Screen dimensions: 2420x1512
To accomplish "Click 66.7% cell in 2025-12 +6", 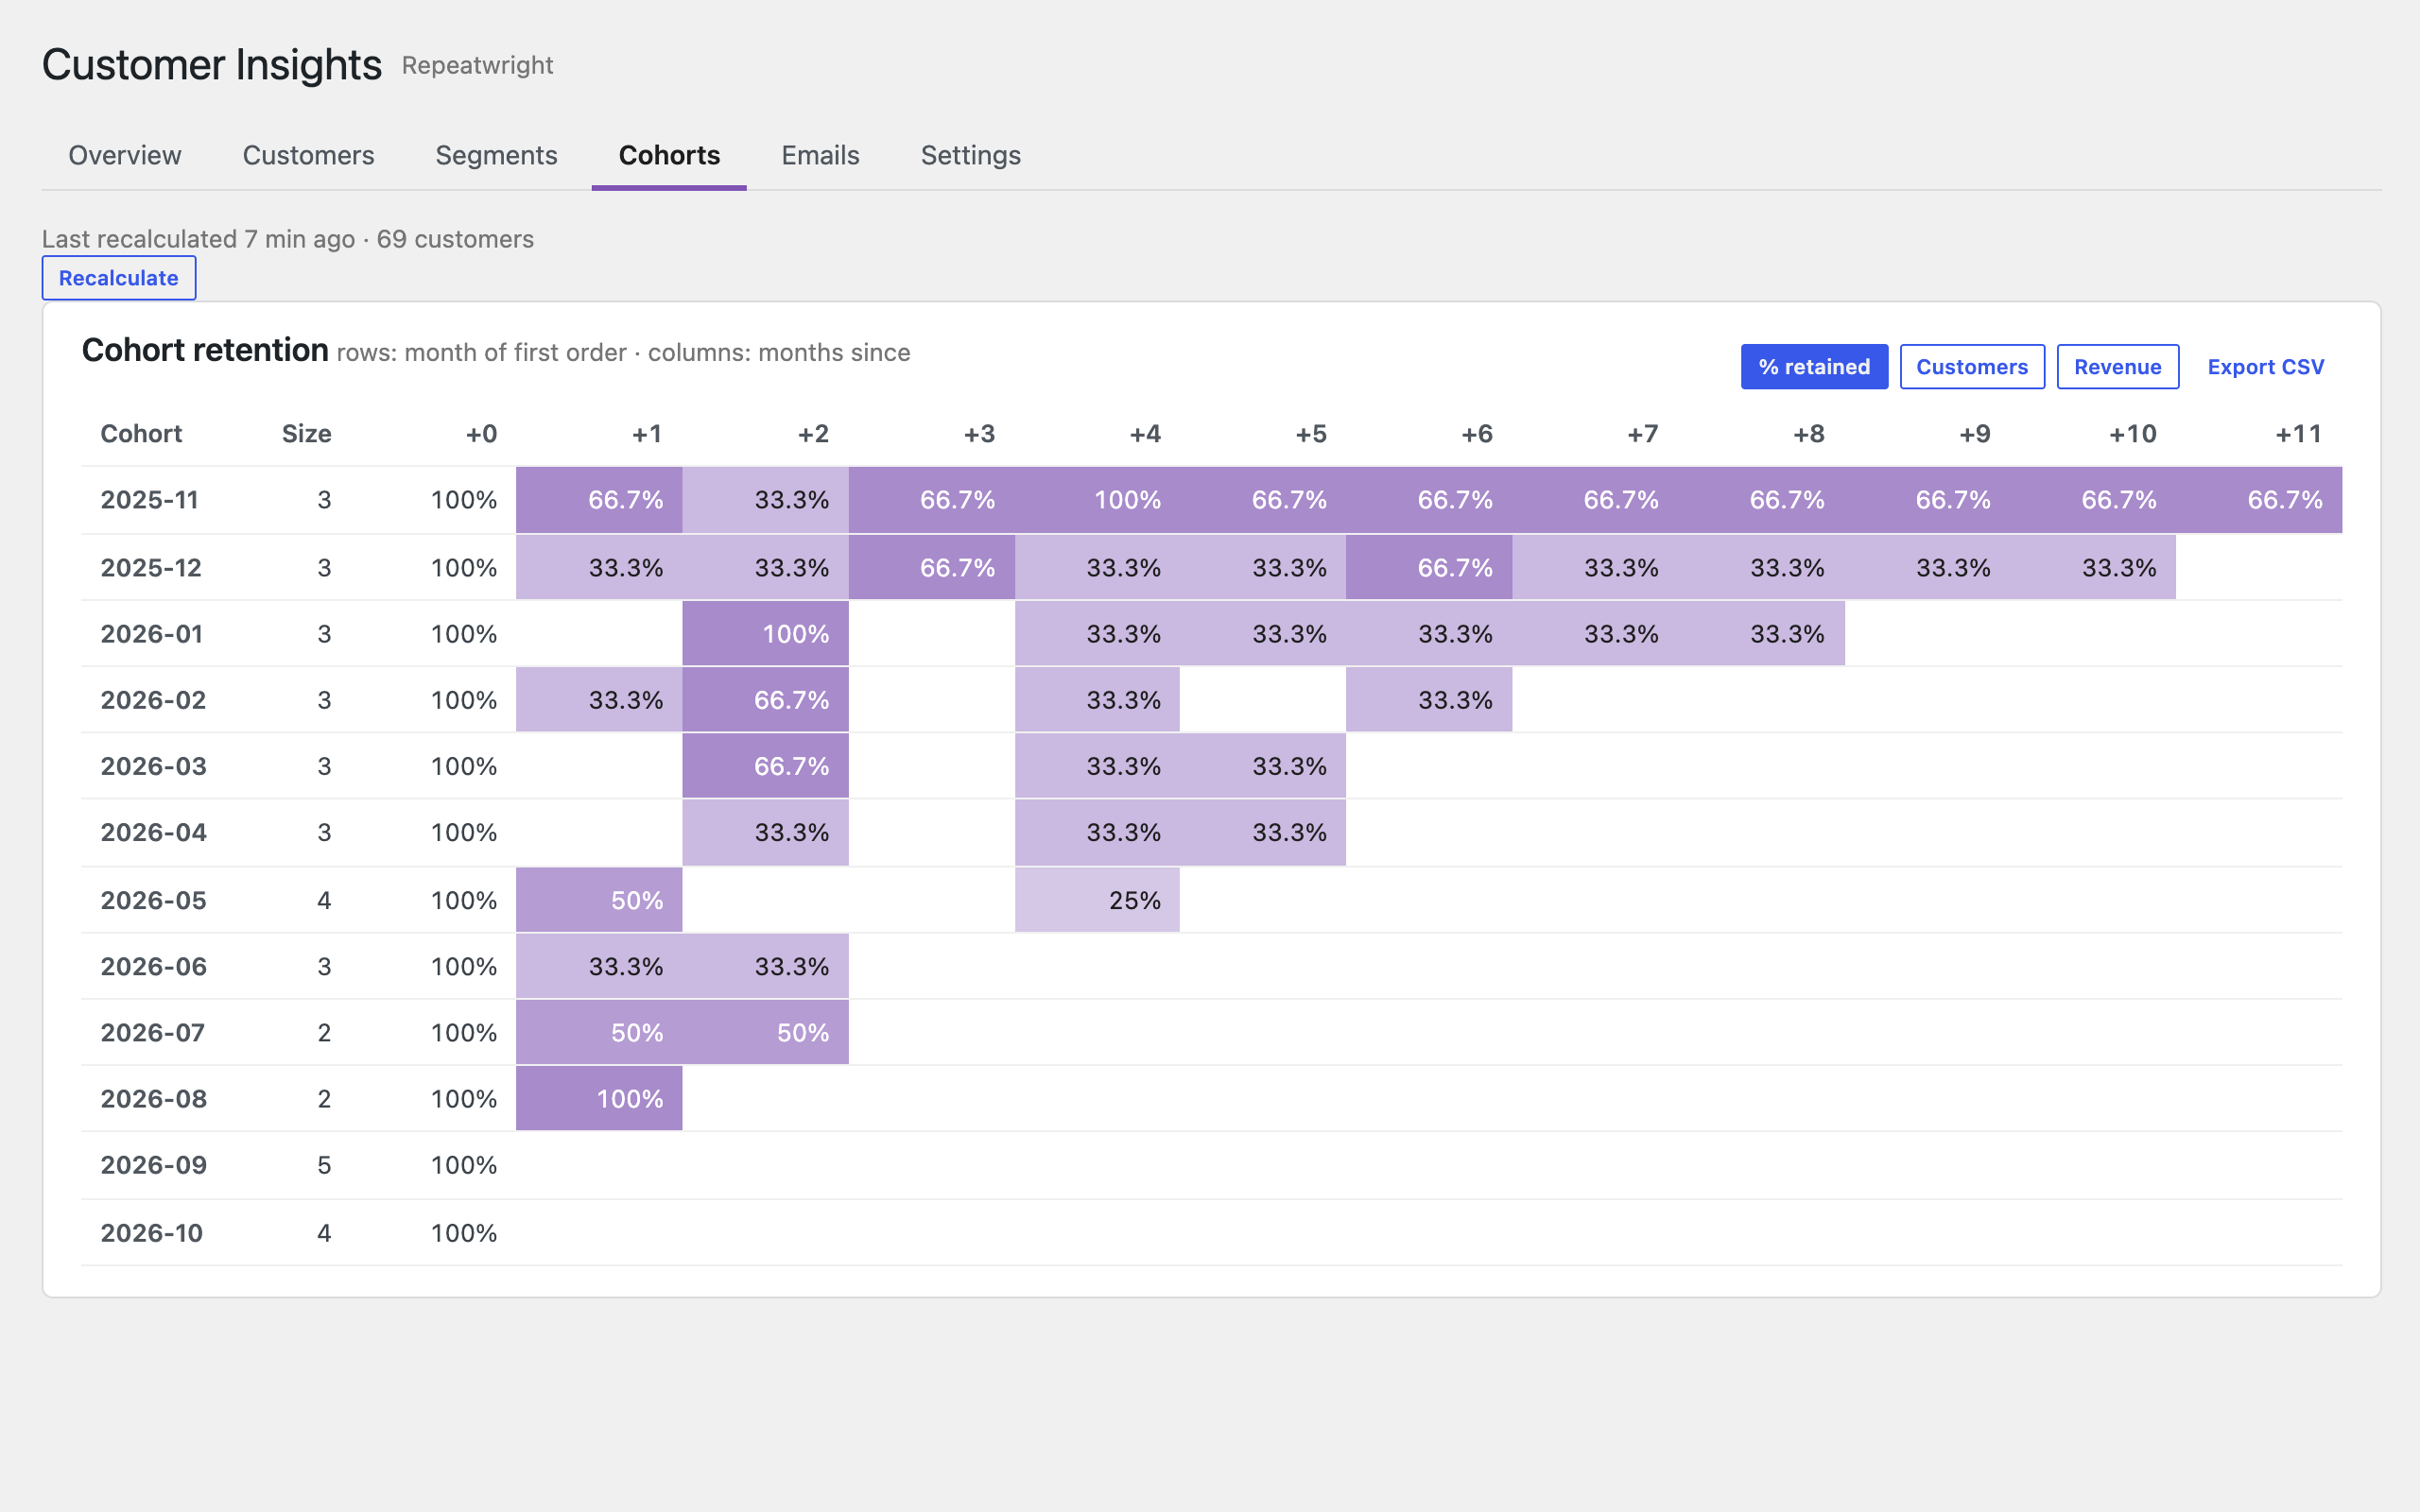I will click(1429, 568).
